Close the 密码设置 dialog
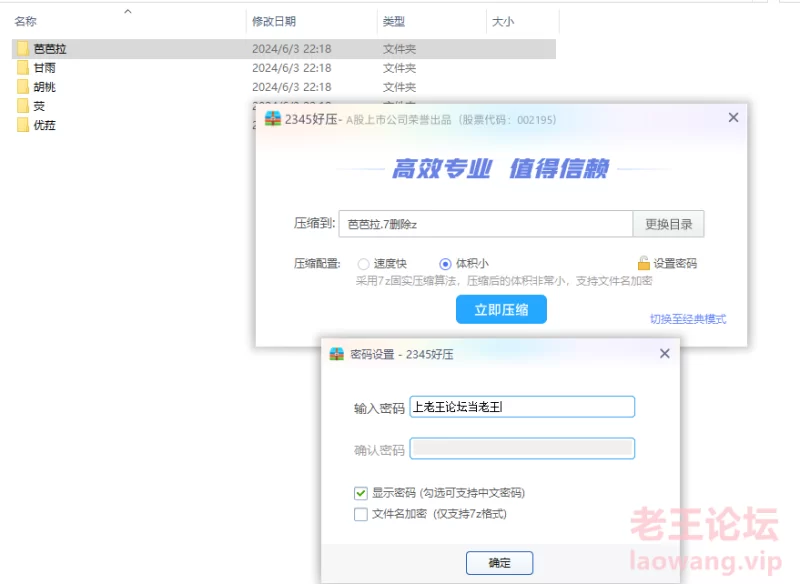The image size is (800, 584). [x=664, y=353]
